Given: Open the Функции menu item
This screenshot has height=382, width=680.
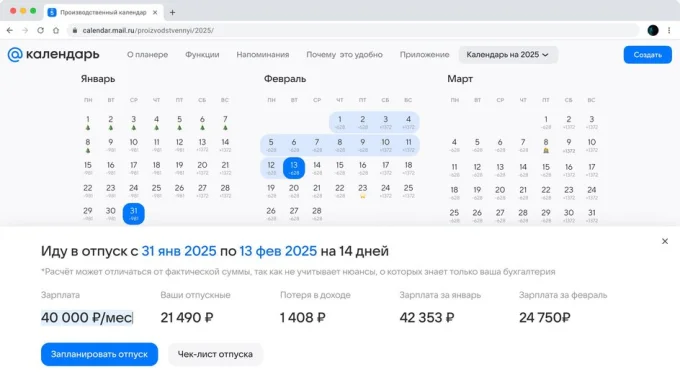Looking at the screenshot, I should 202,55.
